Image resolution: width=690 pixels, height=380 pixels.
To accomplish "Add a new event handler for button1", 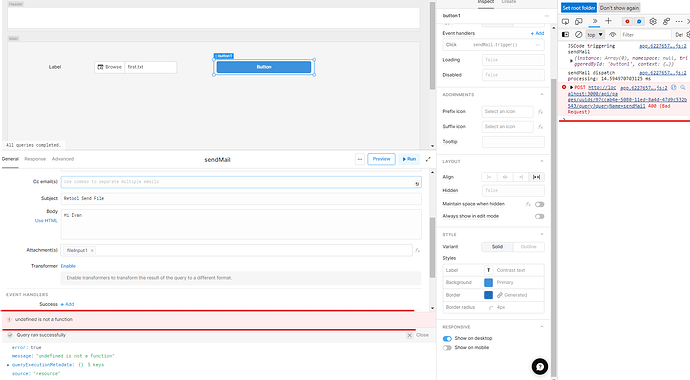I will (537, 33).
